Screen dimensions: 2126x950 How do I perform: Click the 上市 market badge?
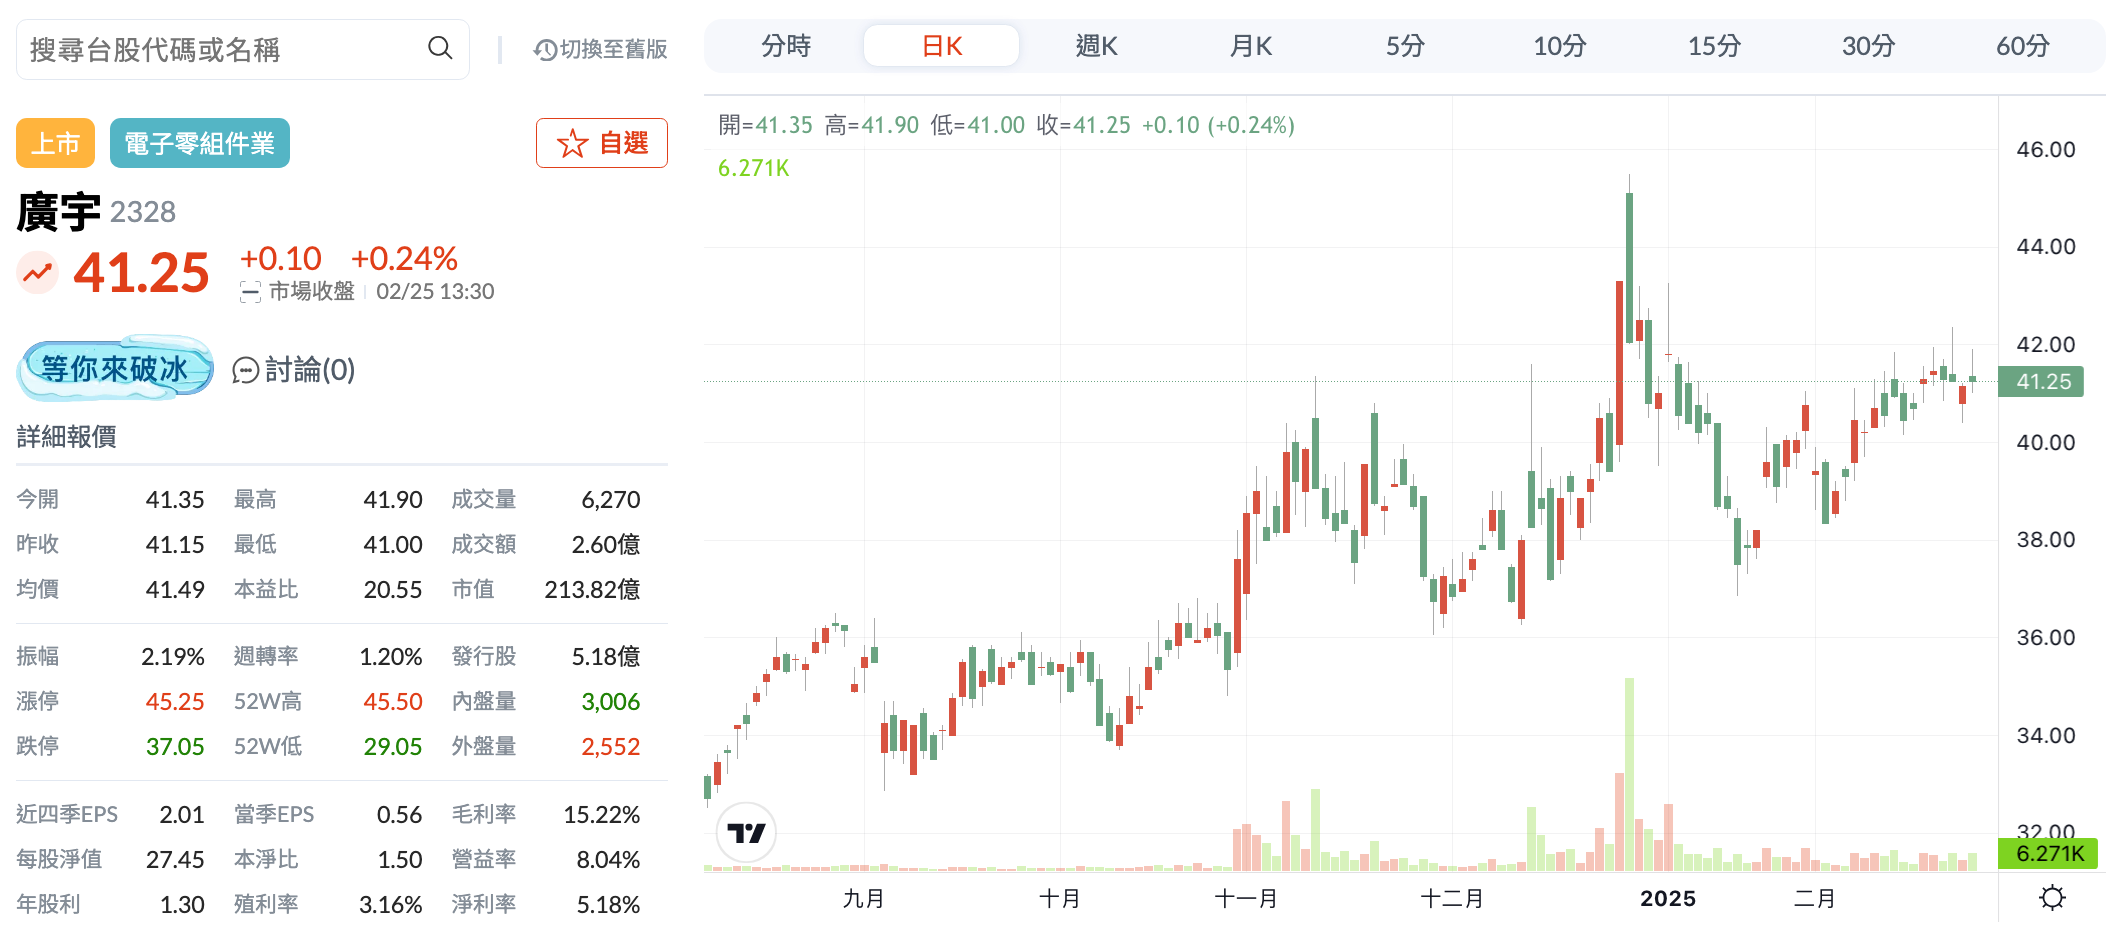55,143
